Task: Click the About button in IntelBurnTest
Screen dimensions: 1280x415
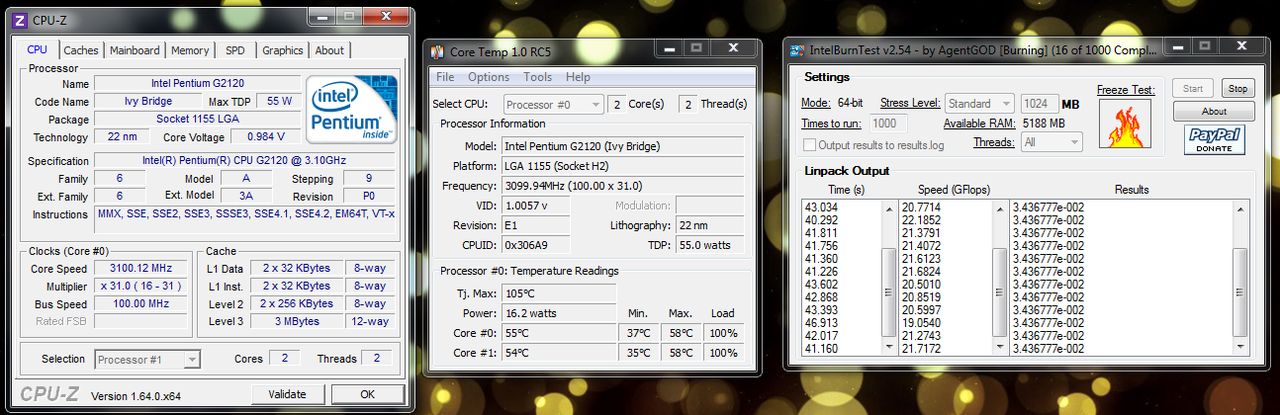Action: (1214, 111)
